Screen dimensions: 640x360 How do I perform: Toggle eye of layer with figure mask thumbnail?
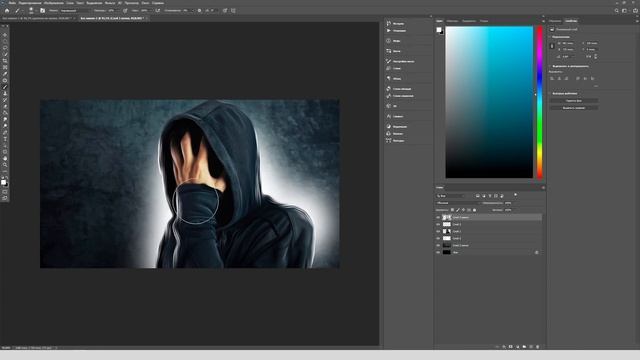pyautogui.click(x=438, y=231)
